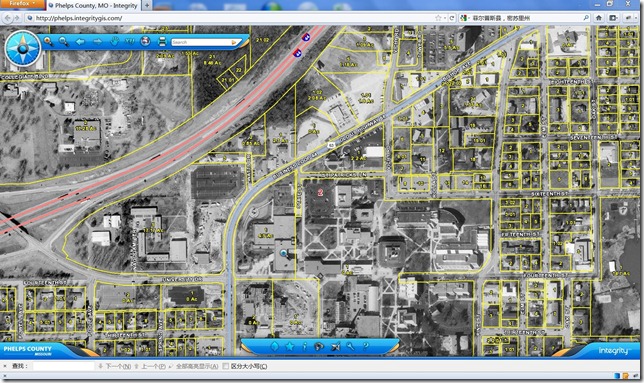This screenshot has height=383, width=644.
Task: Open the XY coordinates tool
Action: (x=129, y=41)
